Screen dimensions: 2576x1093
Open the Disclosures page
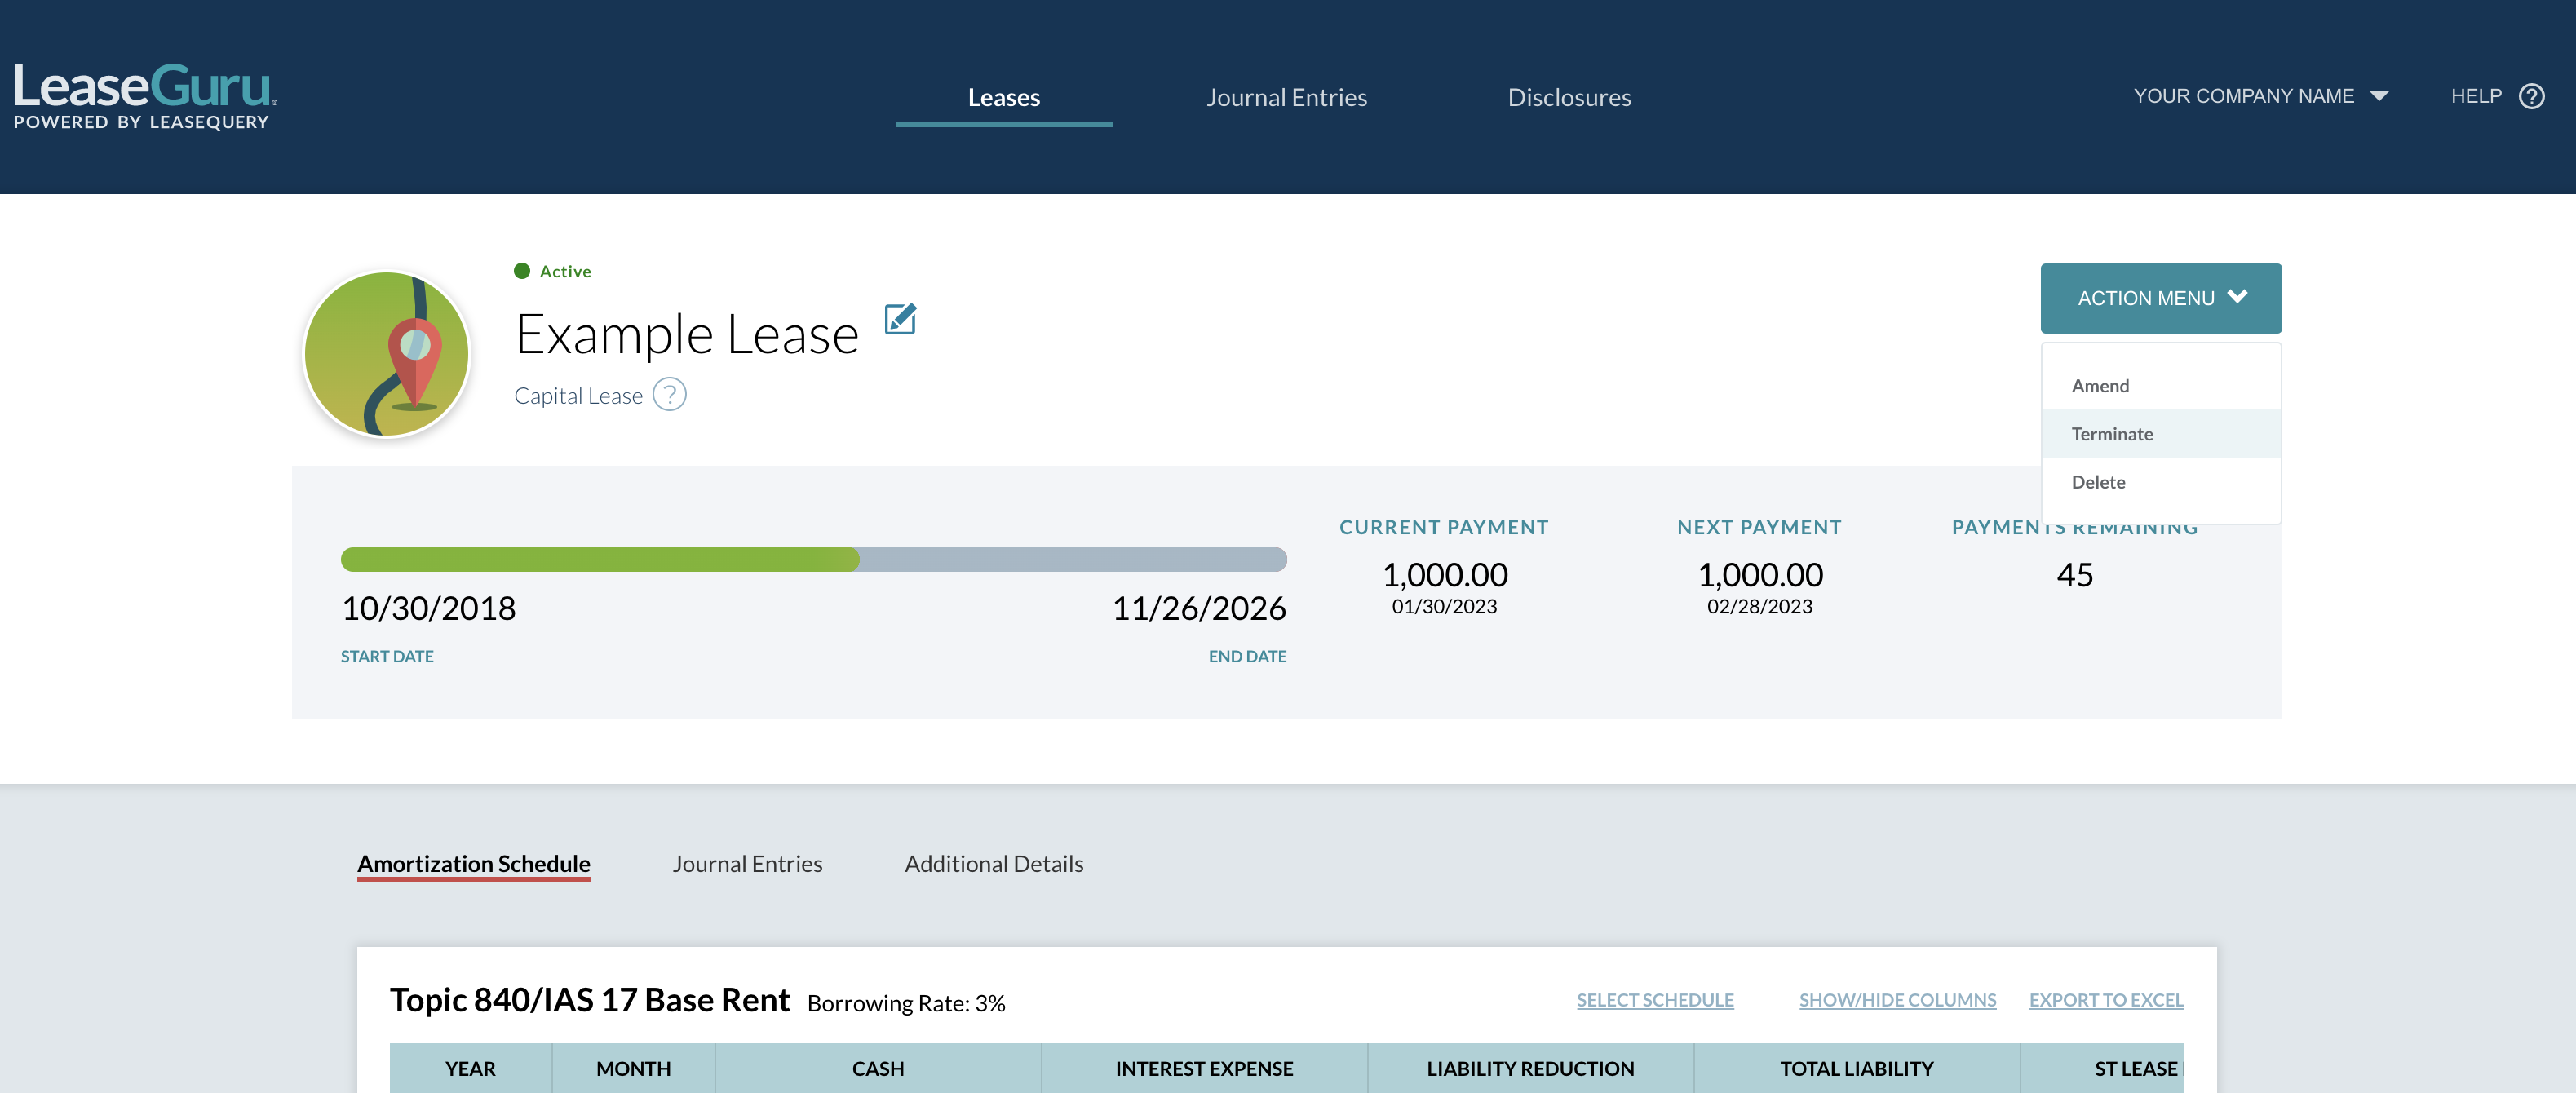1568,97
